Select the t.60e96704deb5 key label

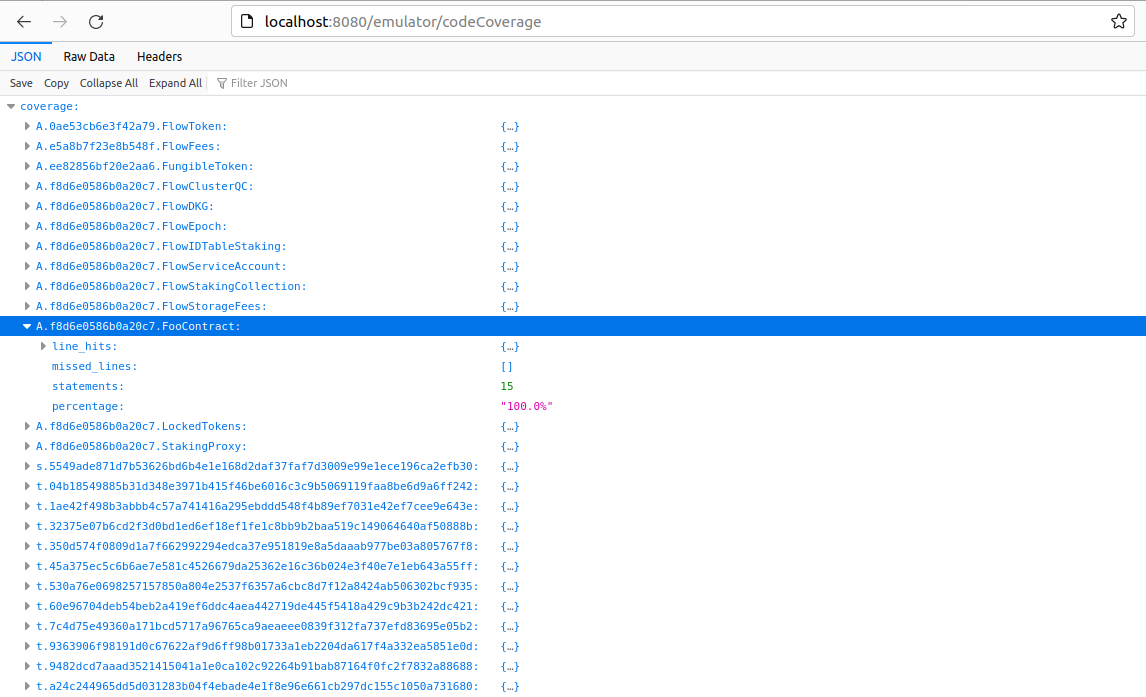[x=257, y=606]
